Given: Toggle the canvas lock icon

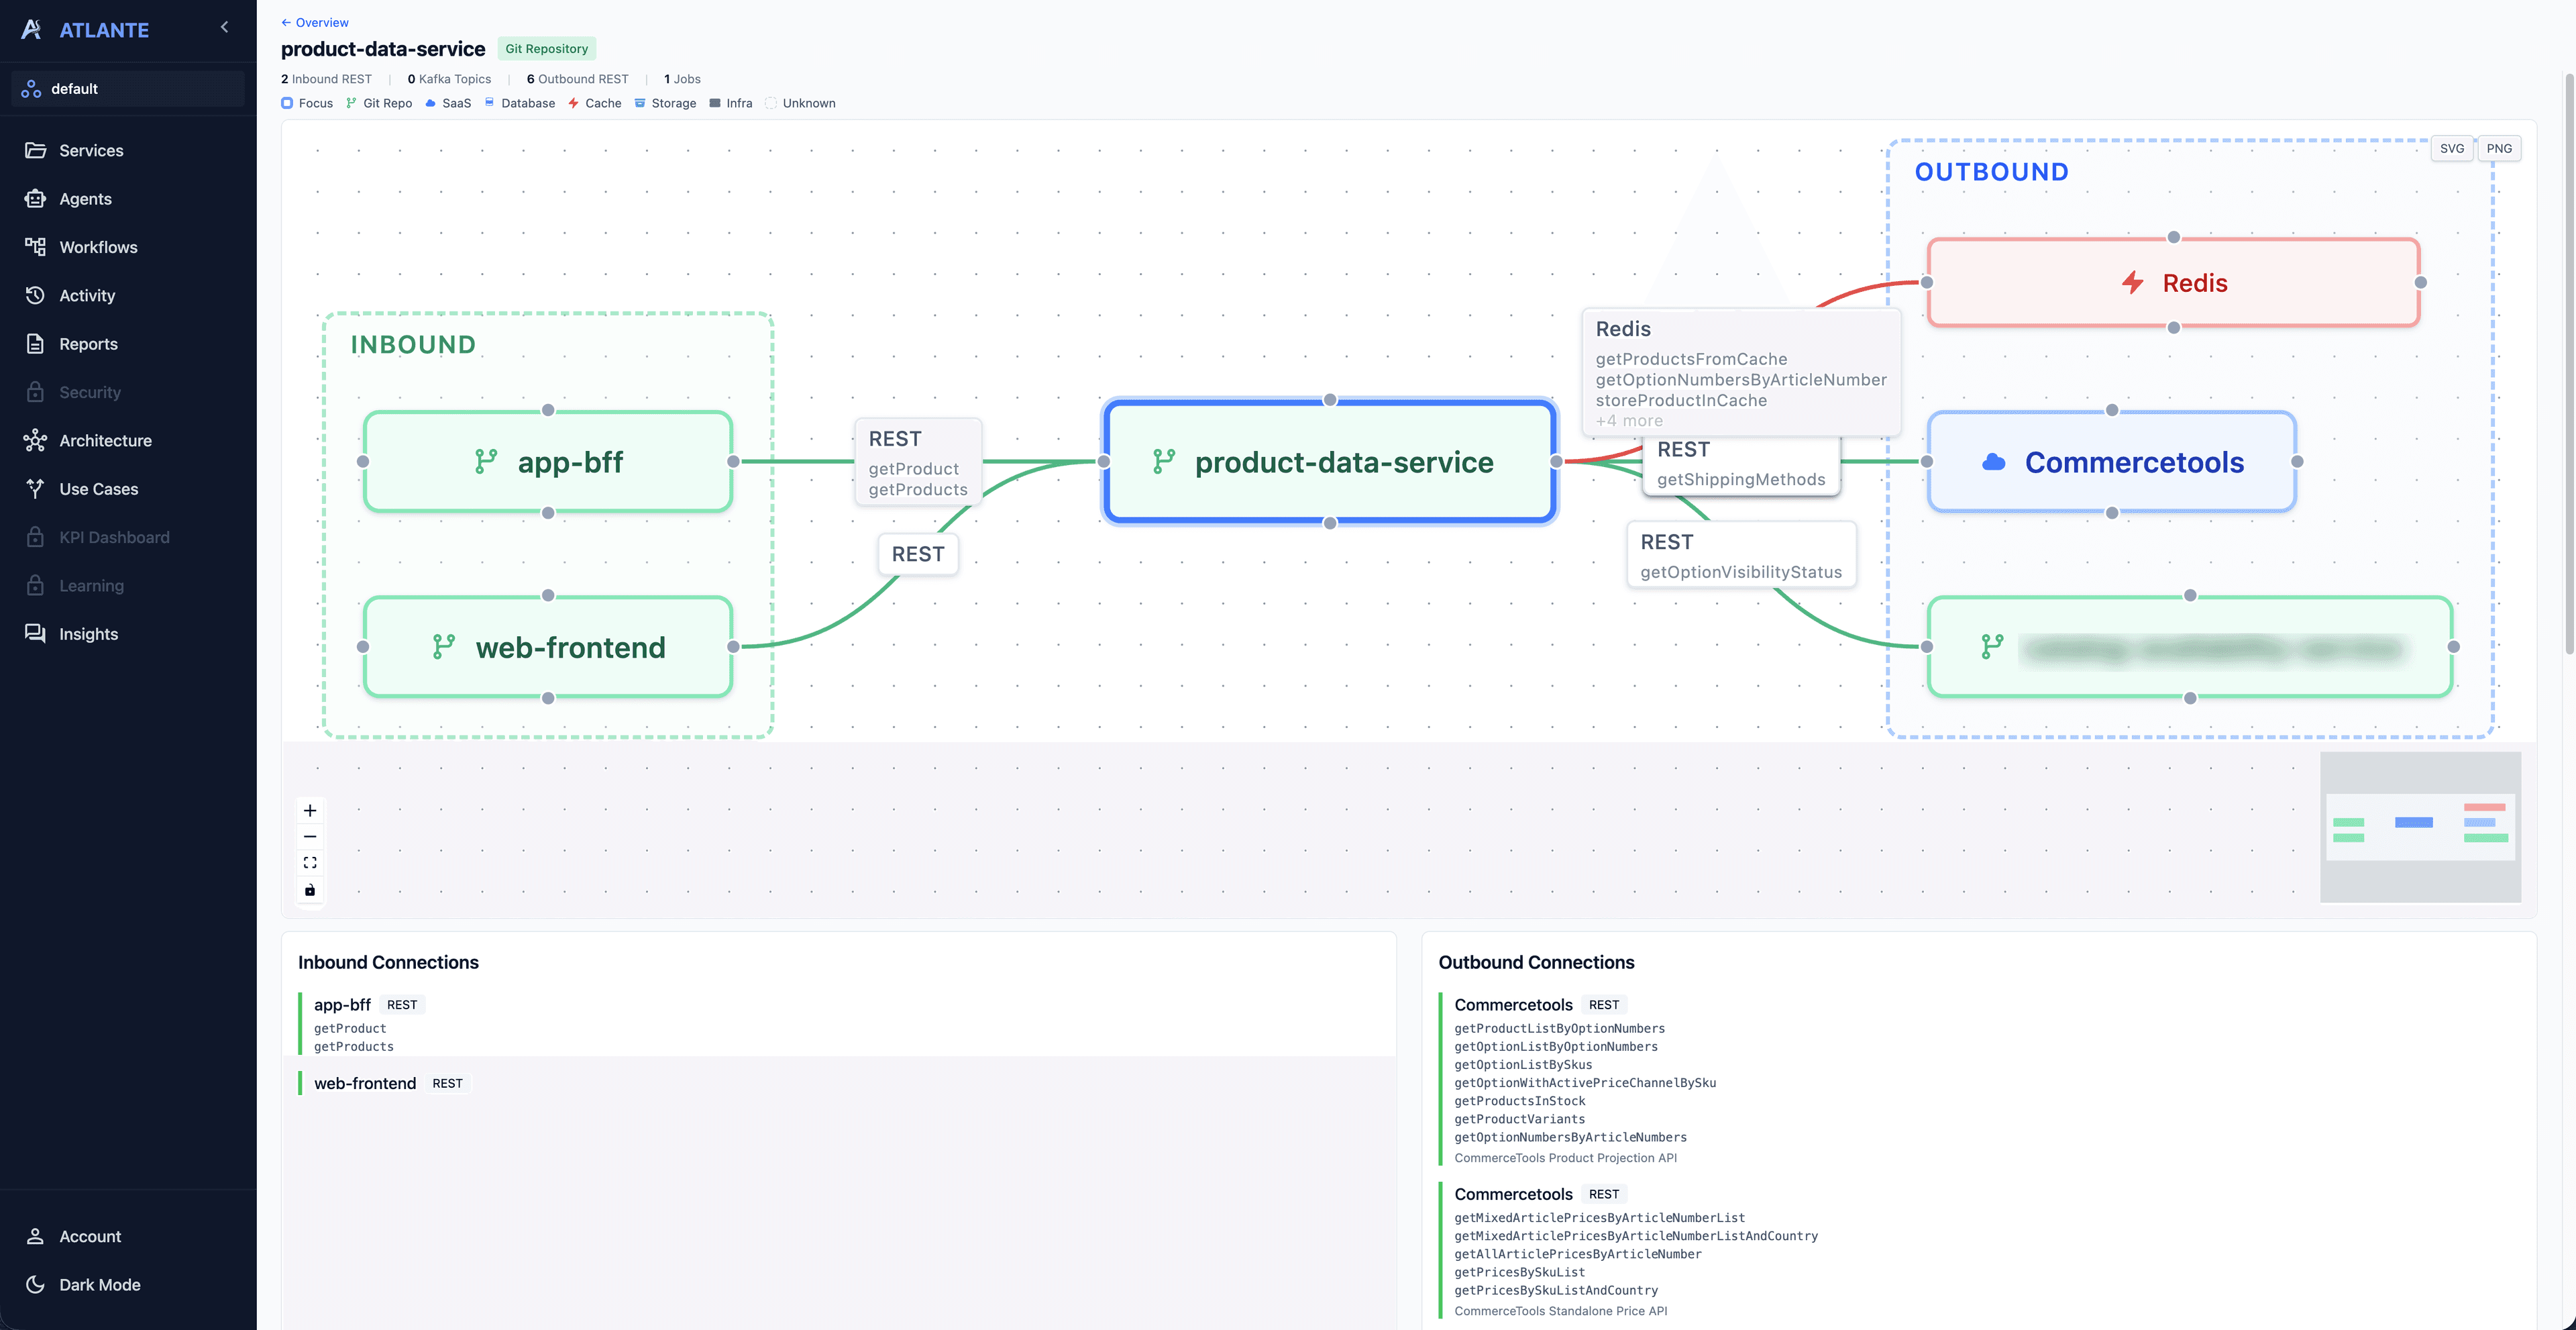Looking at the screenshot, I should tap(310, 890).
